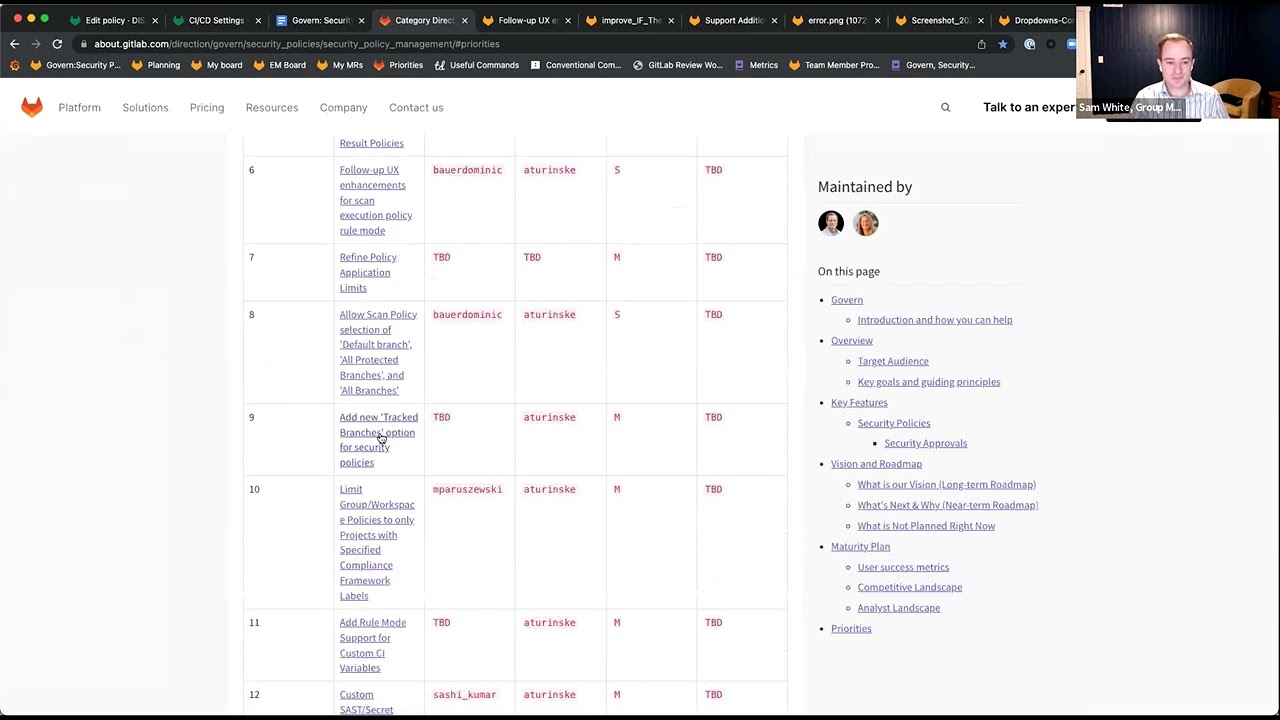1280x720 pixels.
Task: Open the site search magnifier icon
Action: pos(945,107)
